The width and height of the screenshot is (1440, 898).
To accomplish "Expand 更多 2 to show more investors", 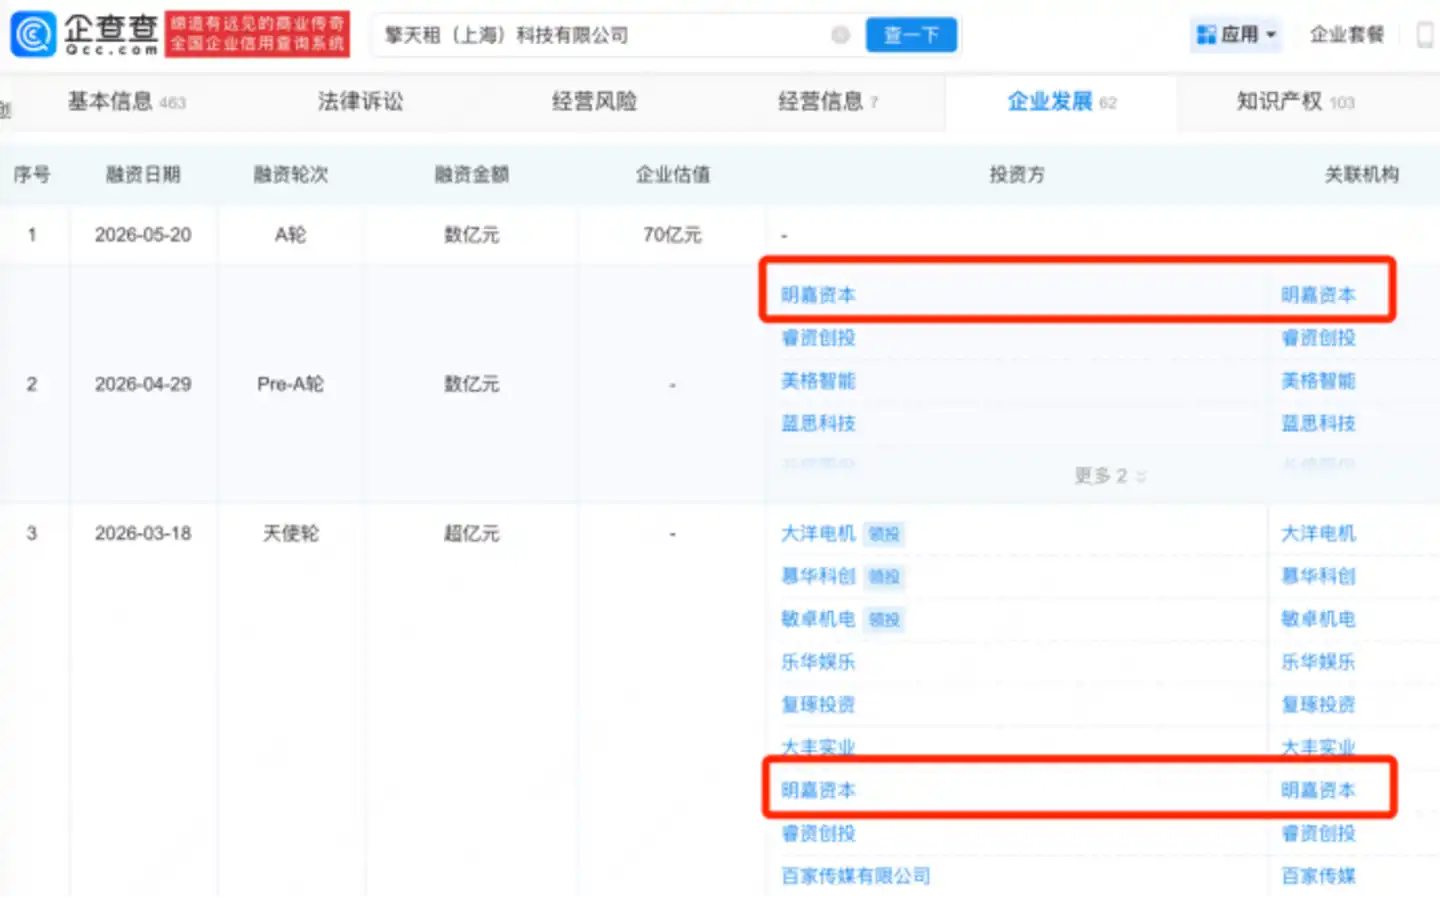I will [x=1110, y=476].
